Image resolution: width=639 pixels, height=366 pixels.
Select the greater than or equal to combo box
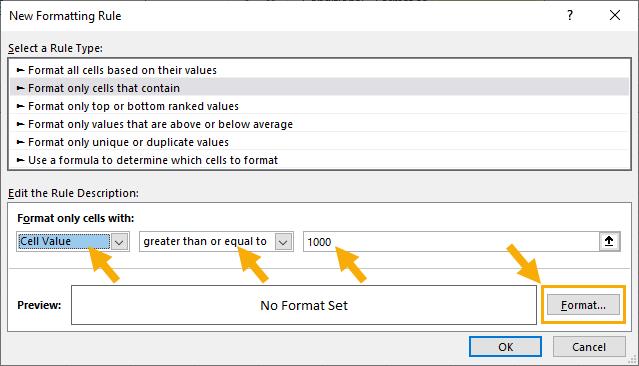point(216,242)
